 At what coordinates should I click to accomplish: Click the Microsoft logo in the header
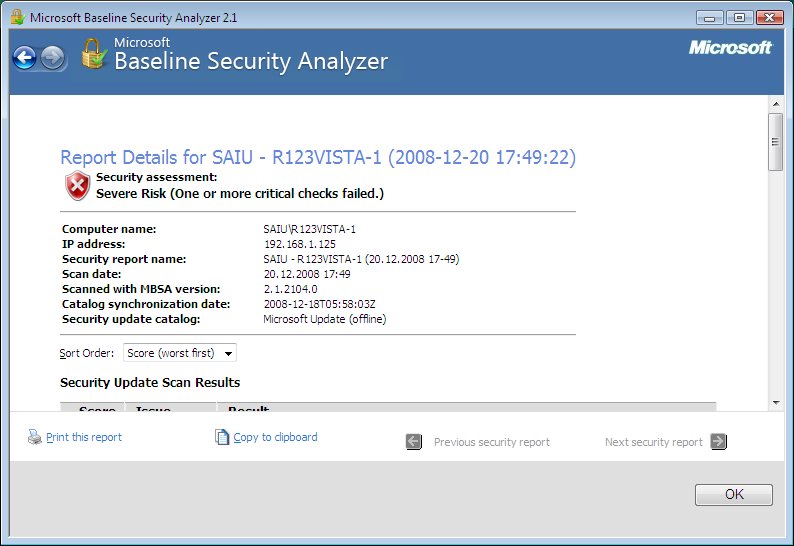tap(730, 48)
